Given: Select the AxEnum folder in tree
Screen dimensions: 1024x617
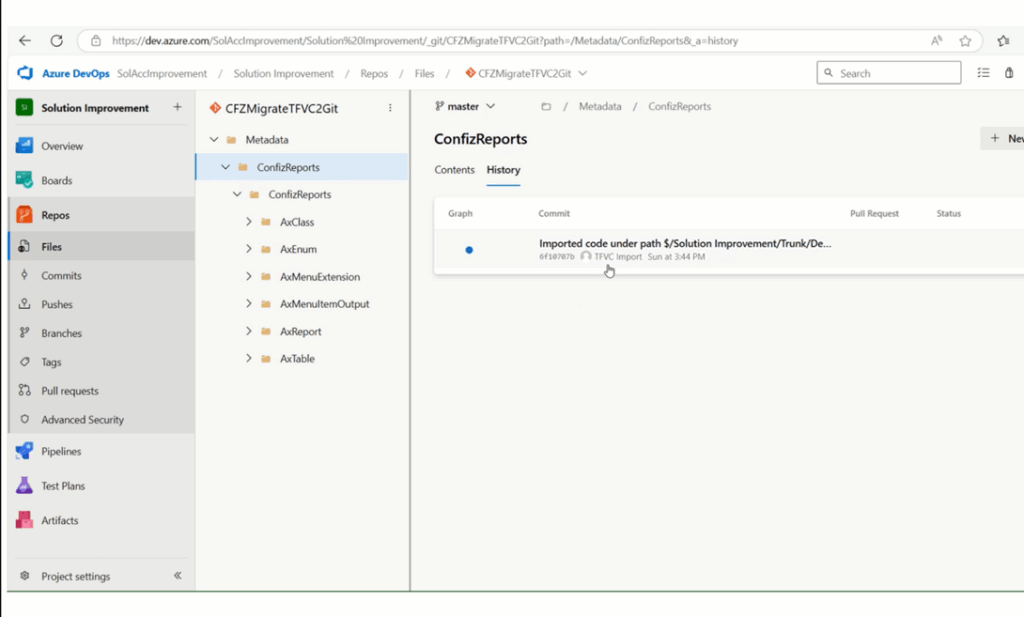Looking at the screenshot, I should (x=298, y=249).
